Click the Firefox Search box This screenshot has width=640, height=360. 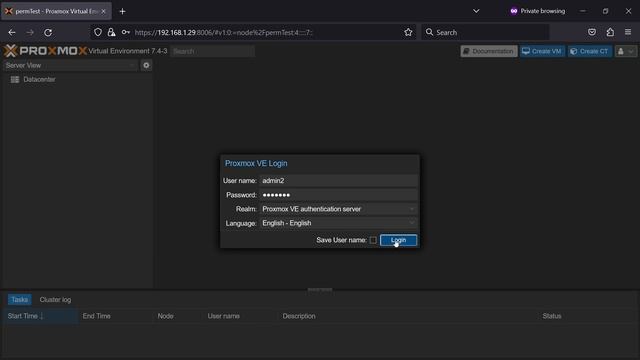(x=485, y=32)
